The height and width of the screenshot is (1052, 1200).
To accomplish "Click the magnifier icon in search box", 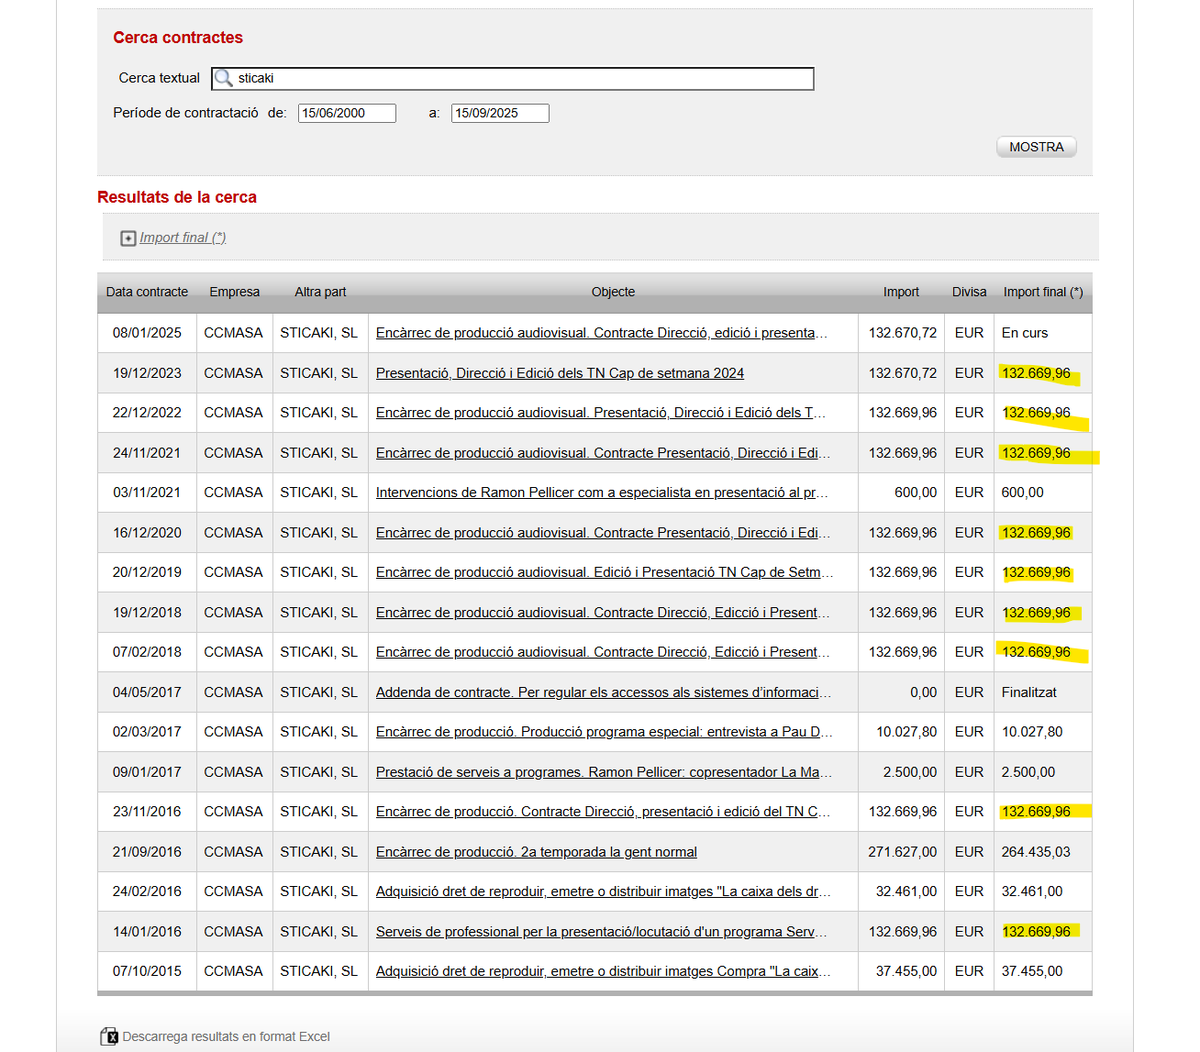I will [x=224, y=78].
